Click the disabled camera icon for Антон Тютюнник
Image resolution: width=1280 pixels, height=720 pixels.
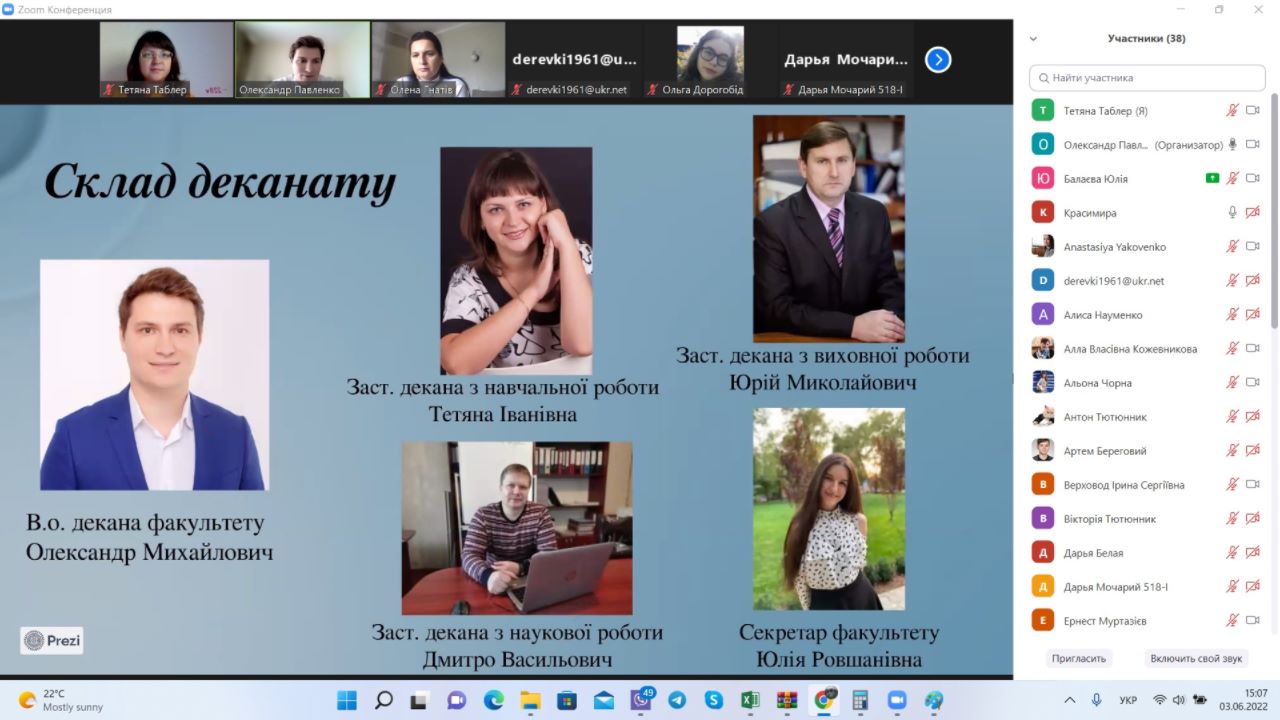[x=1252, y=417]
